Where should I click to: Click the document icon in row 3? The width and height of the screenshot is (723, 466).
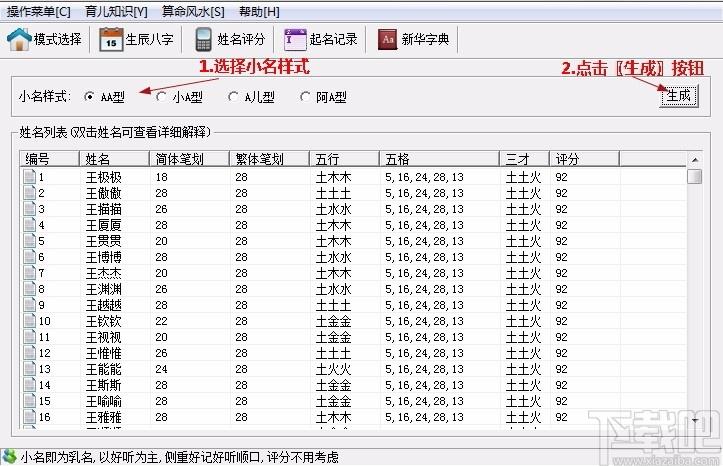[x=30, y=209]
